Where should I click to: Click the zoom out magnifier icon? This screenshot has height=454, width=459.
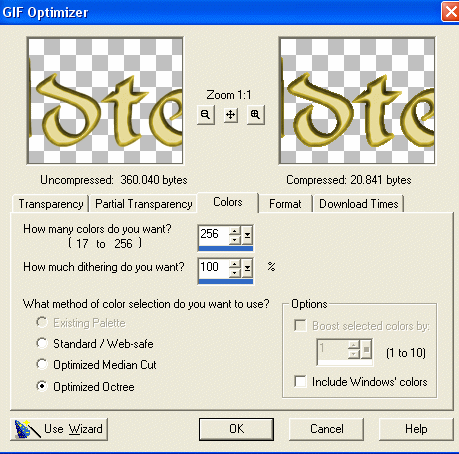206,115
